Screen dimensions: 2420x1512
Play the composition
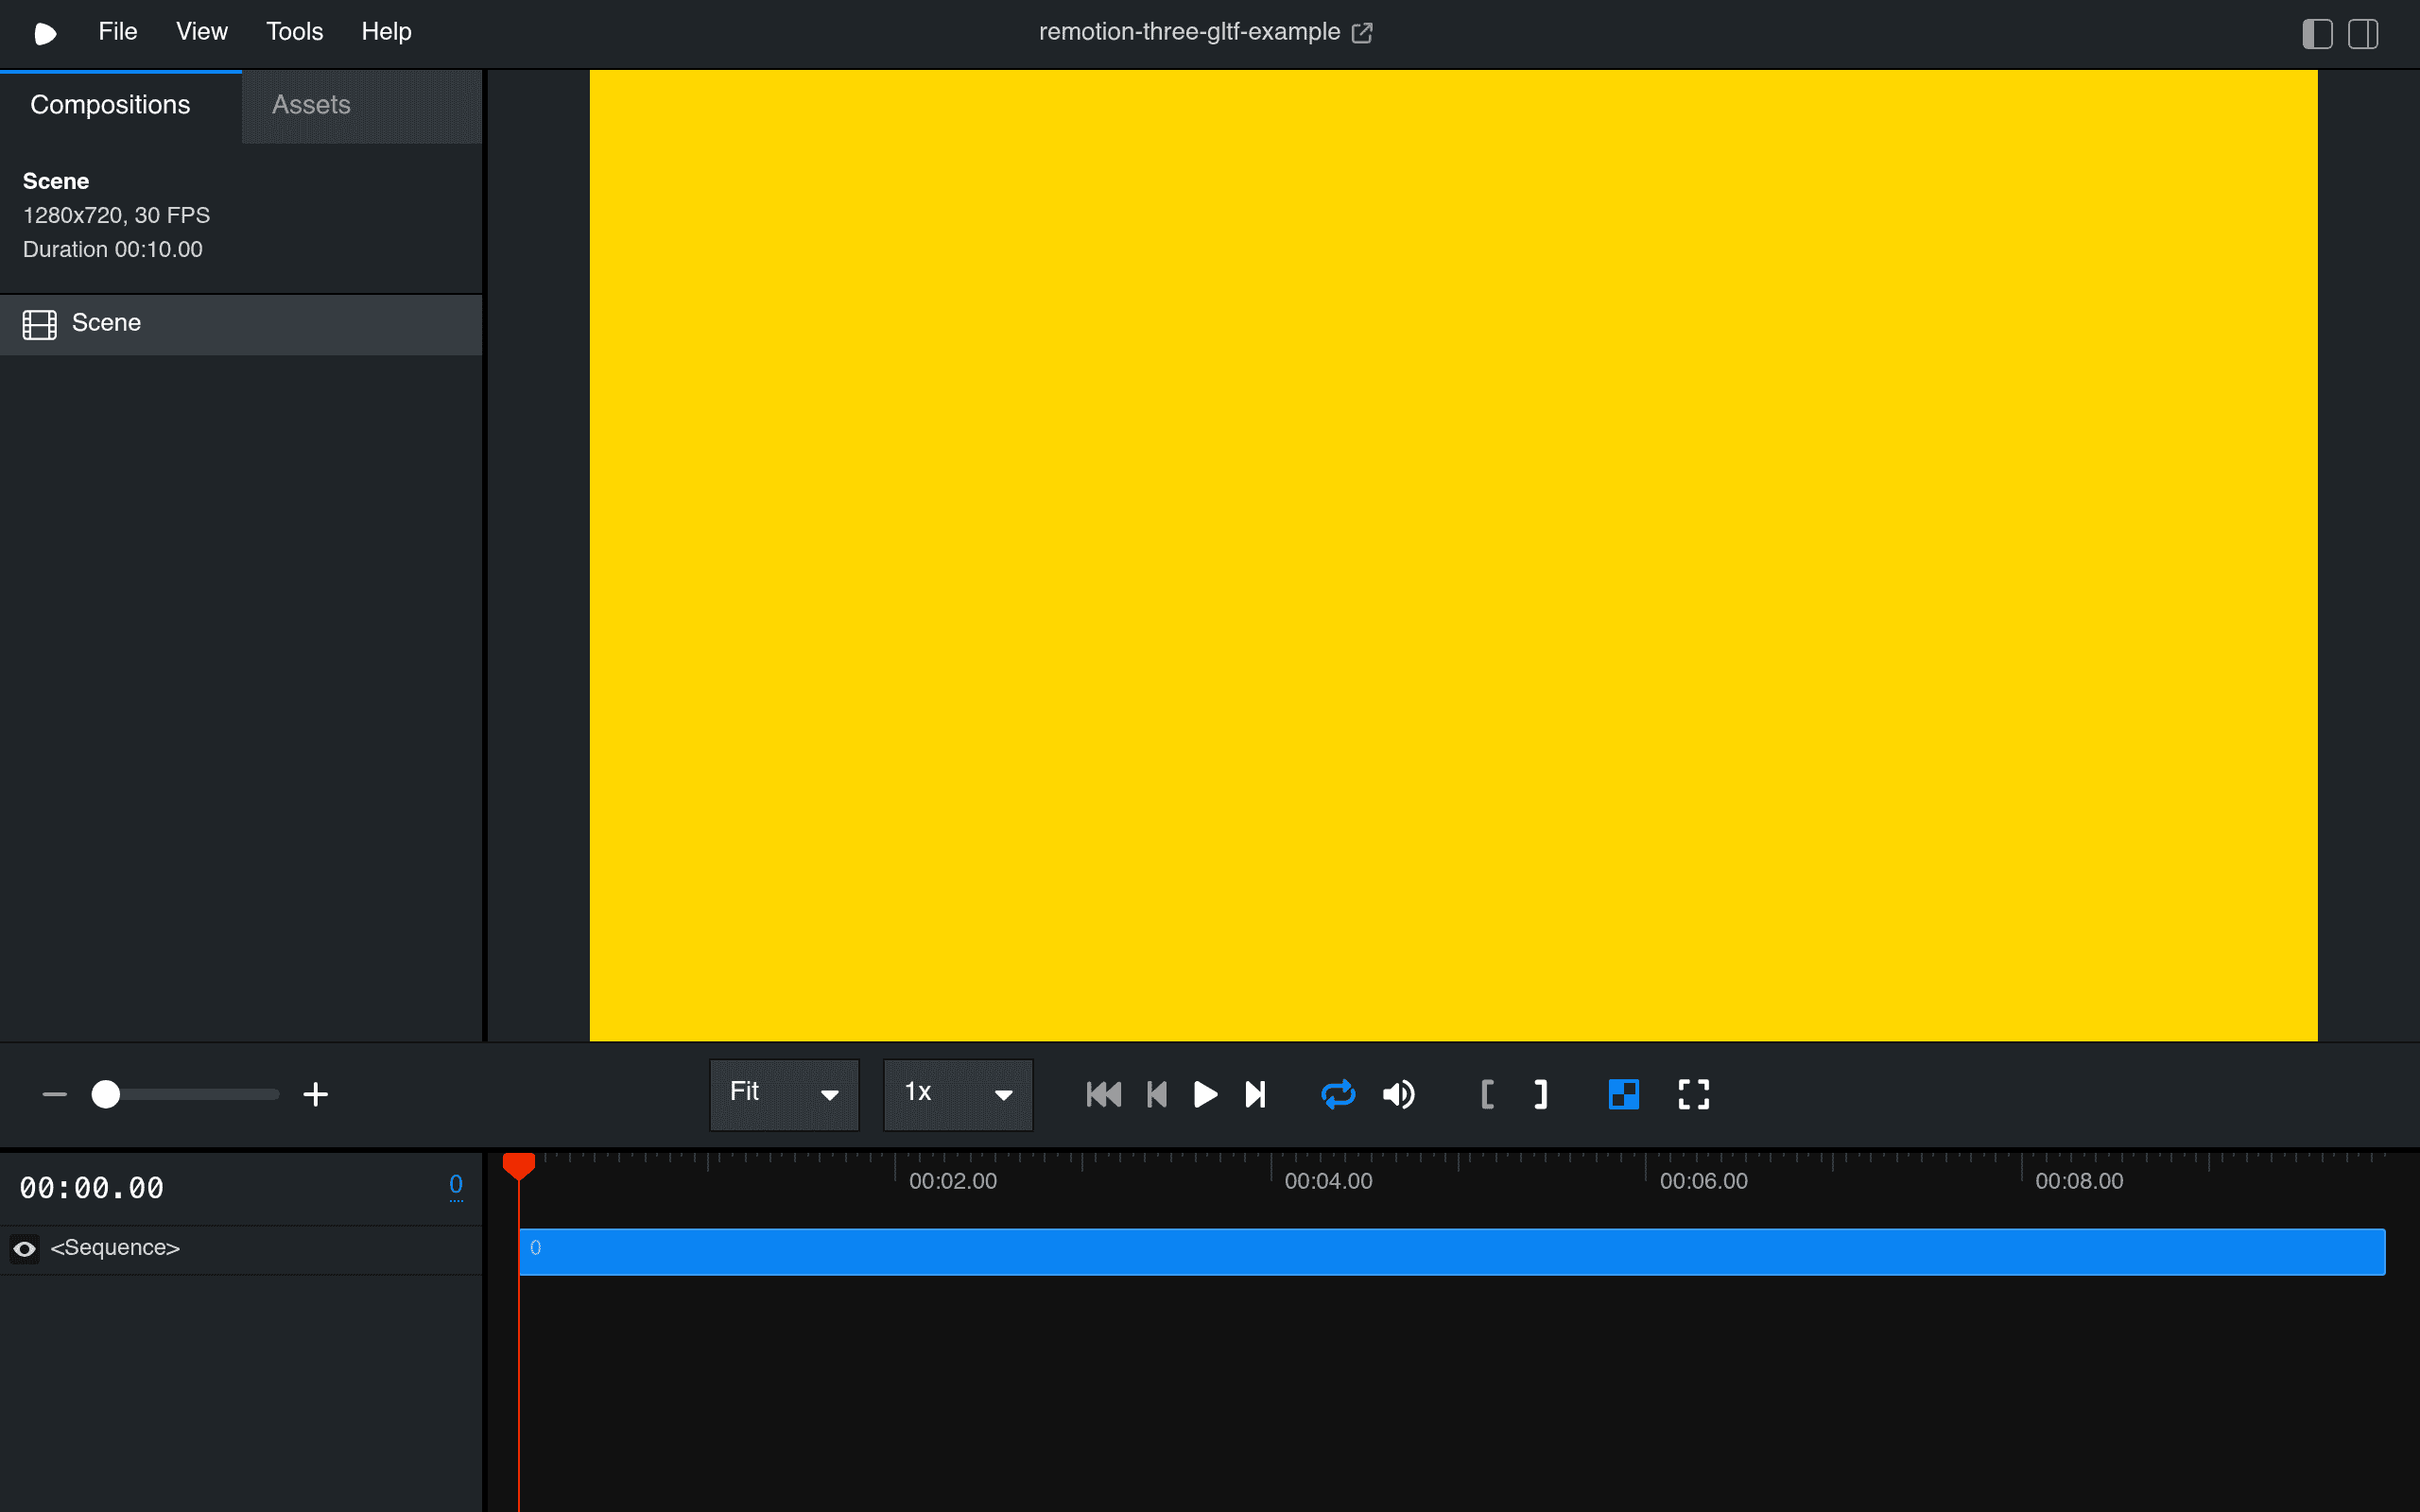(x=1205, y=1094)
